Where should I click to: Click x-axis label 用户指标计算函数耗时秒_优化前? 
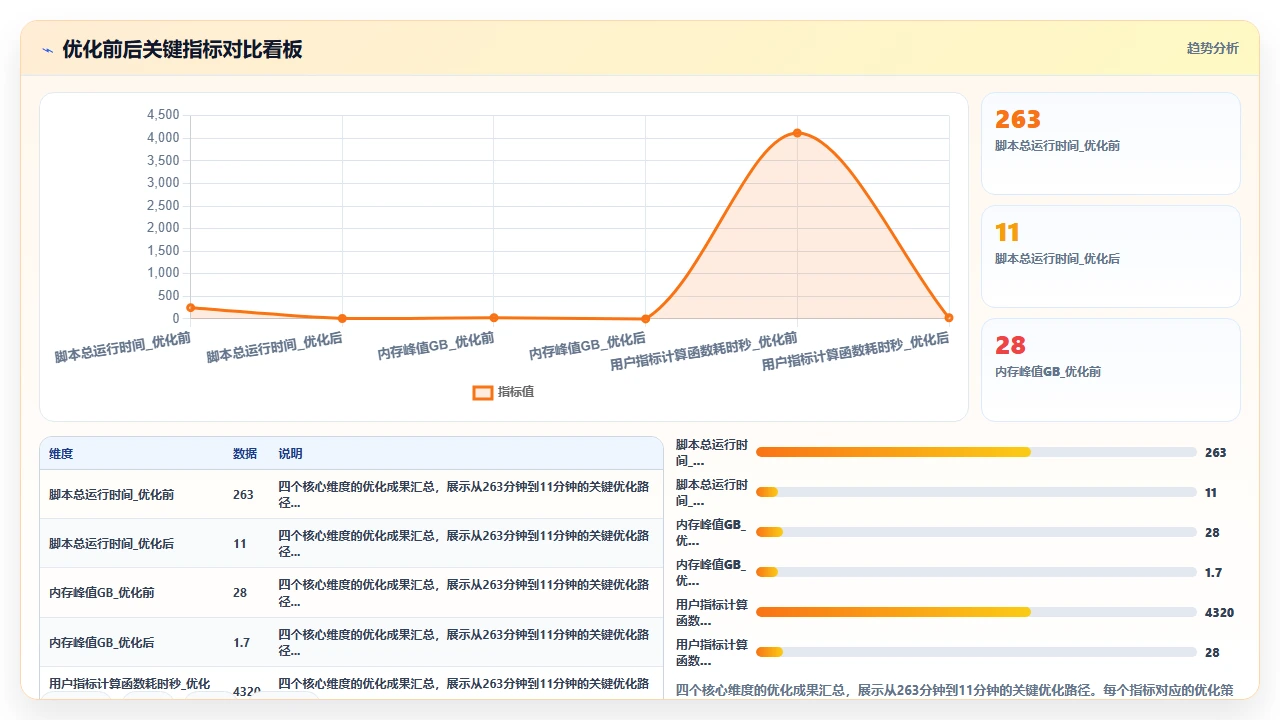pos(704,351)
